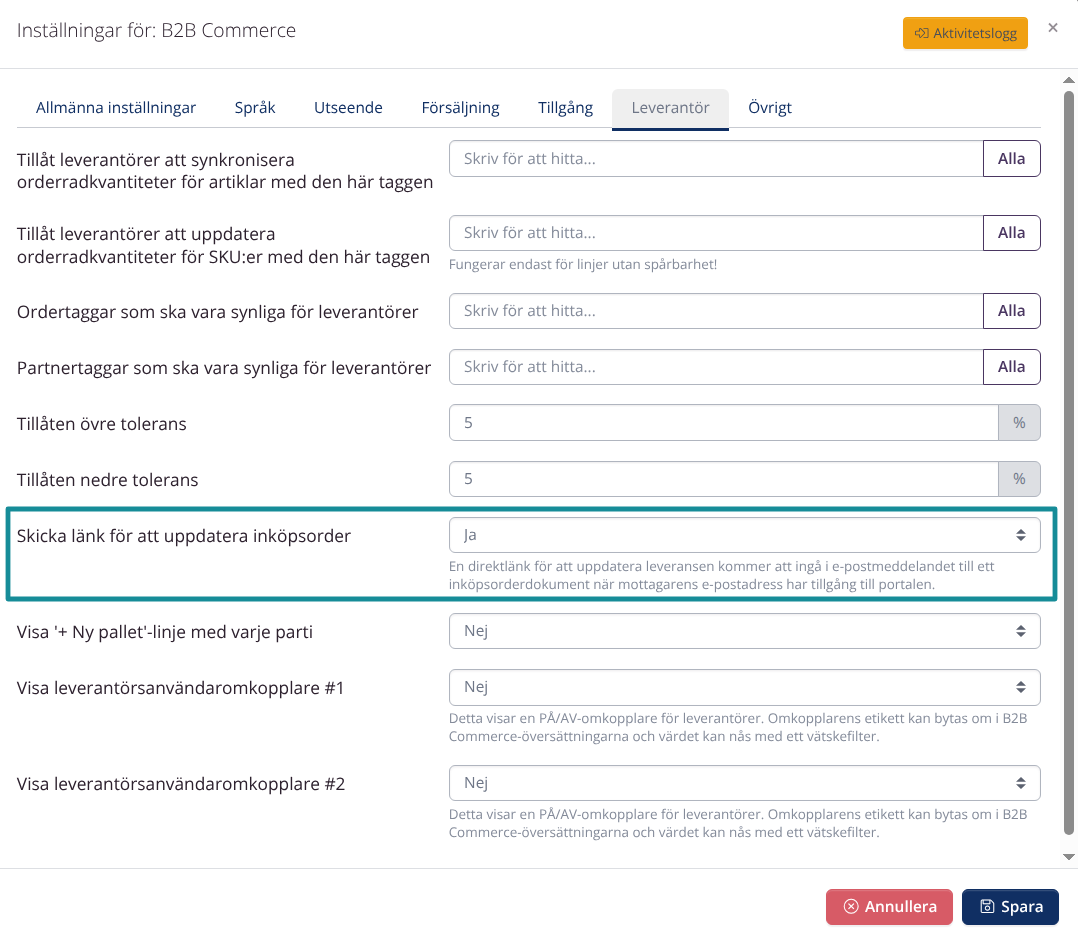Open the Tillgång tab
The width and height of the screenshot is (1078, 939).
565,108
